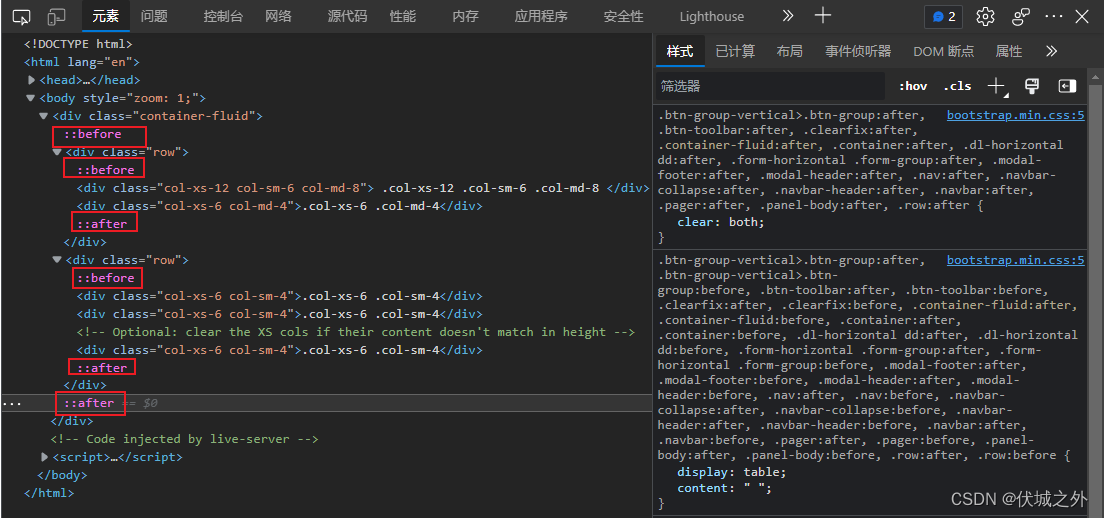Image resolution: width=1104 pixels, height=518 pixels.
Task: Click the send feedback icon
Action: [1021, 17]
